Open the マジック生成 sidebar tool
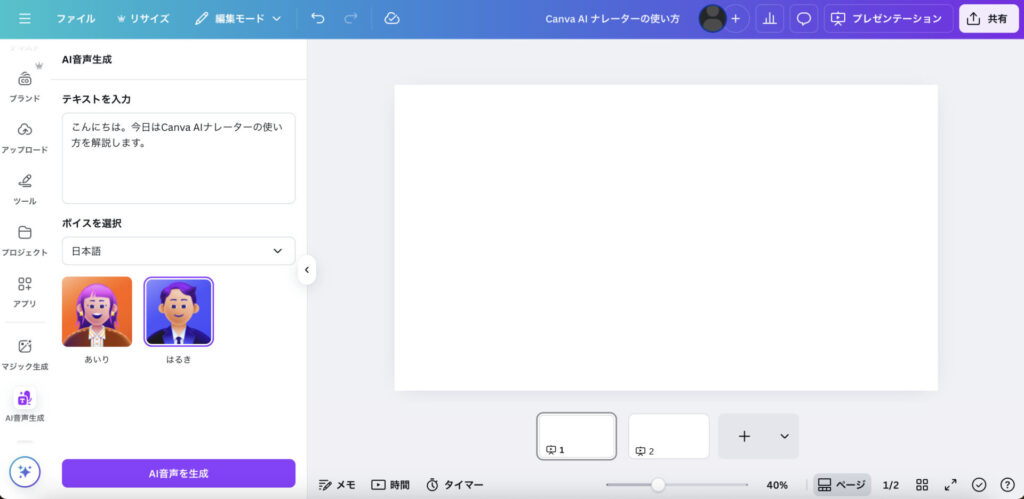Image resolution: width=1024 pixels, height=499 pixels. (25, 353)
